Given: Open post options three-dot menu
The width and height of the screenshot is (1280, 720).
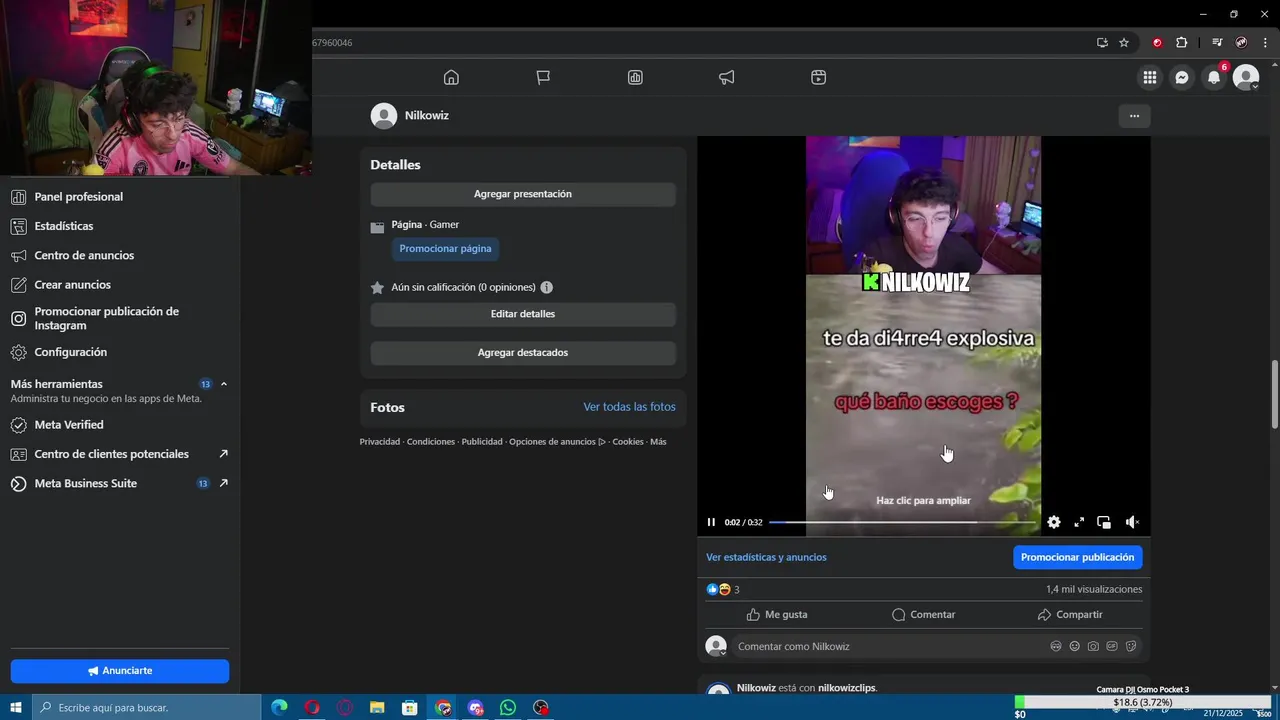Looking at the screenshot, I should [x=1134, y=116].
